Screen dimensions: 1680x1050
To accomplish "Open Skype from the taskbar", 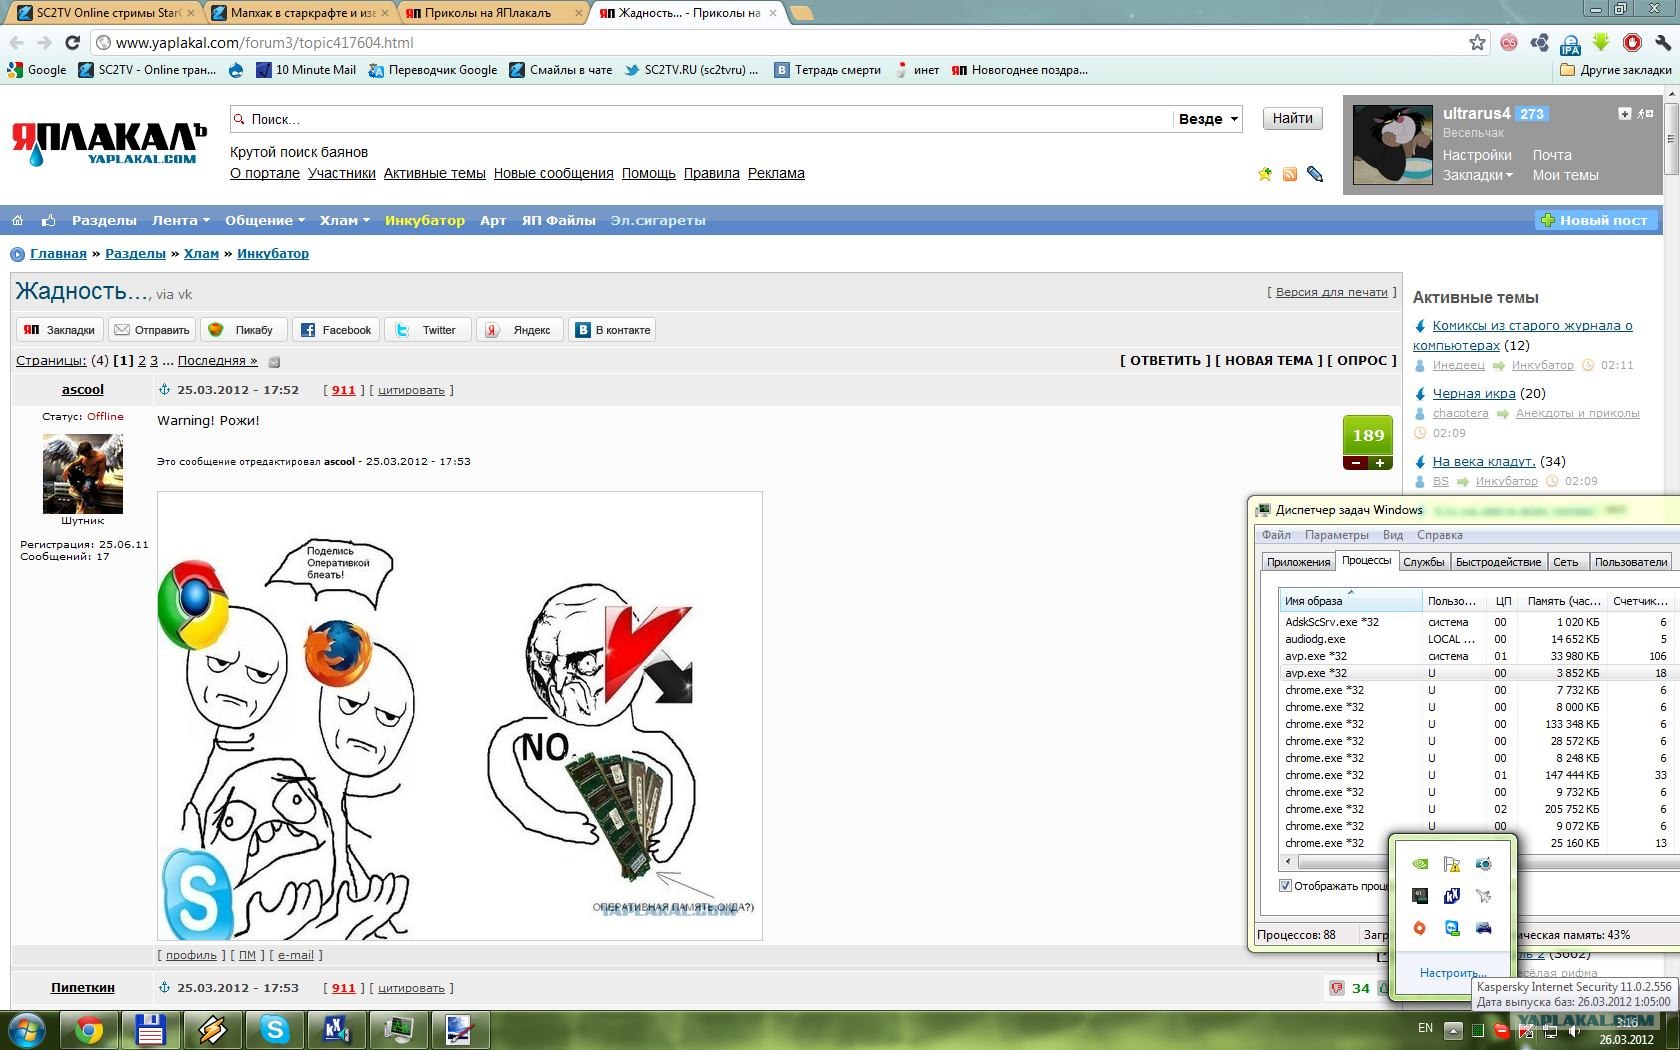I will 274,1029.
